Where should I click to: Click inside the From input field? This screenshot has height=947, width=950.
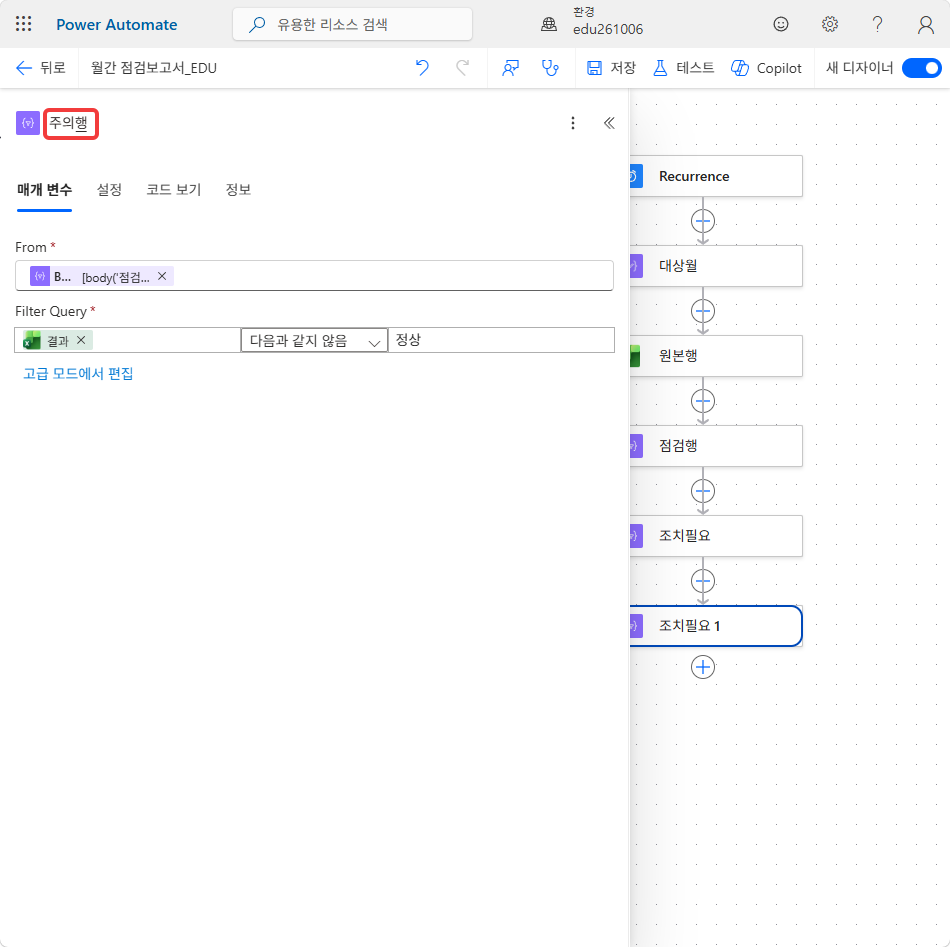pyautogui.click(x=314, y=276)
